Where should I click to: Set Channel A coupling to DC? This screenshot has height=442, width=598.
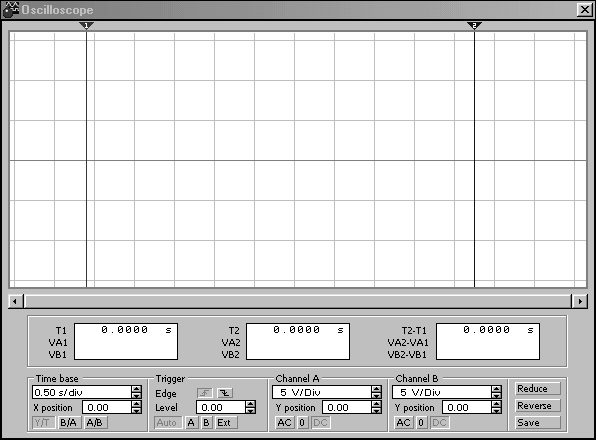point(320,423)
